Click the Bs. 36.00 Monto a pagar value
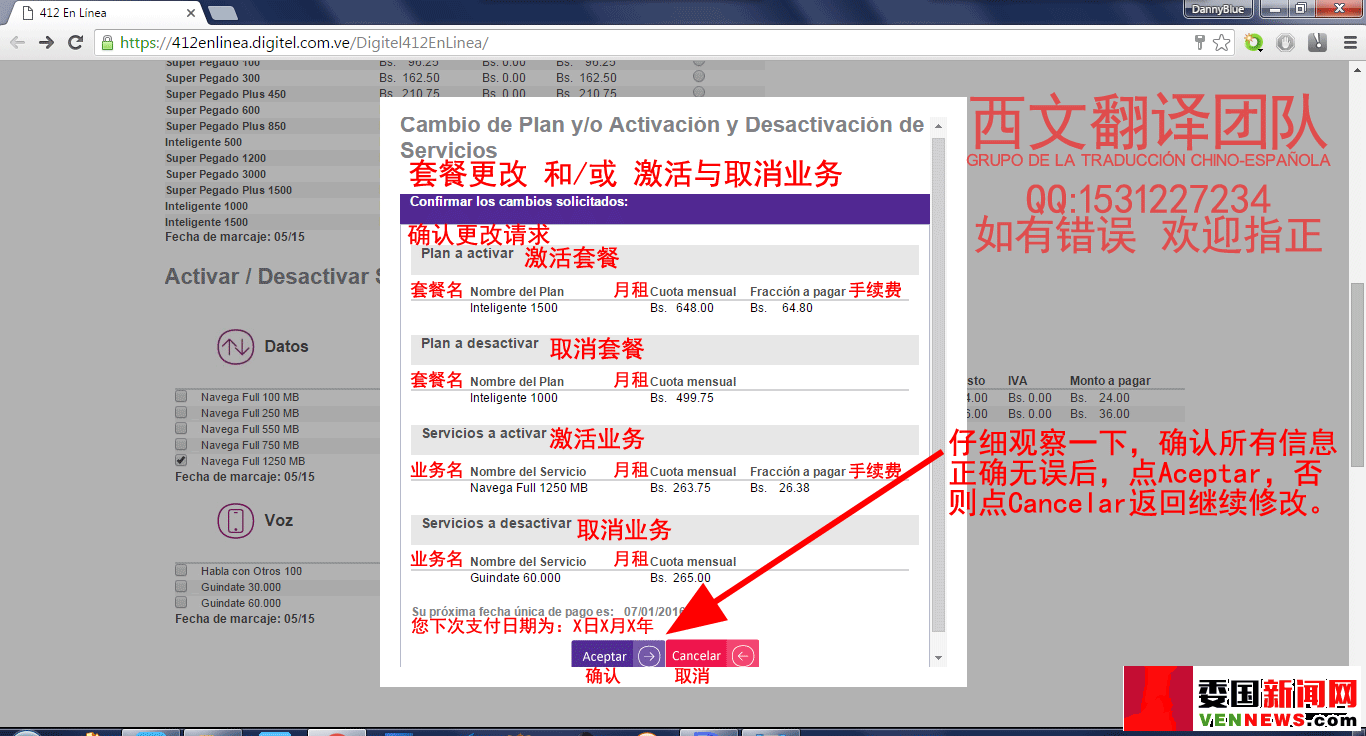Screen dimensions: 1366x736 pos(1100,413)
